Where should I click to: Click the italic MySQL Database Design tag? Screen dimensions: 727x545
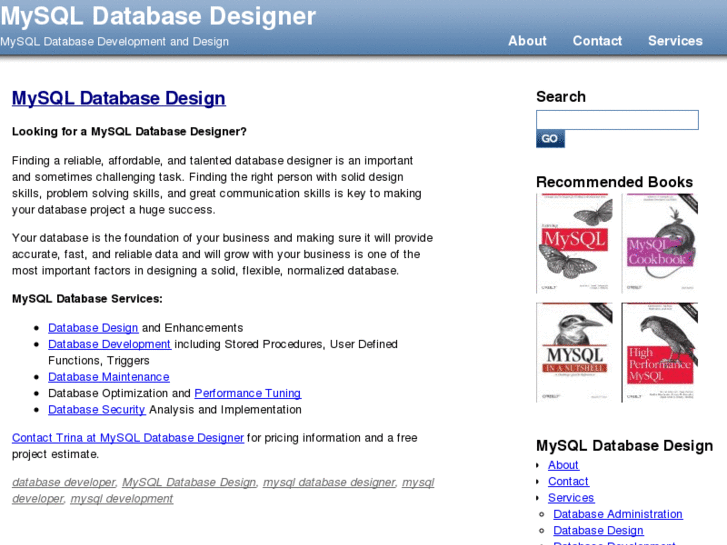189,482
